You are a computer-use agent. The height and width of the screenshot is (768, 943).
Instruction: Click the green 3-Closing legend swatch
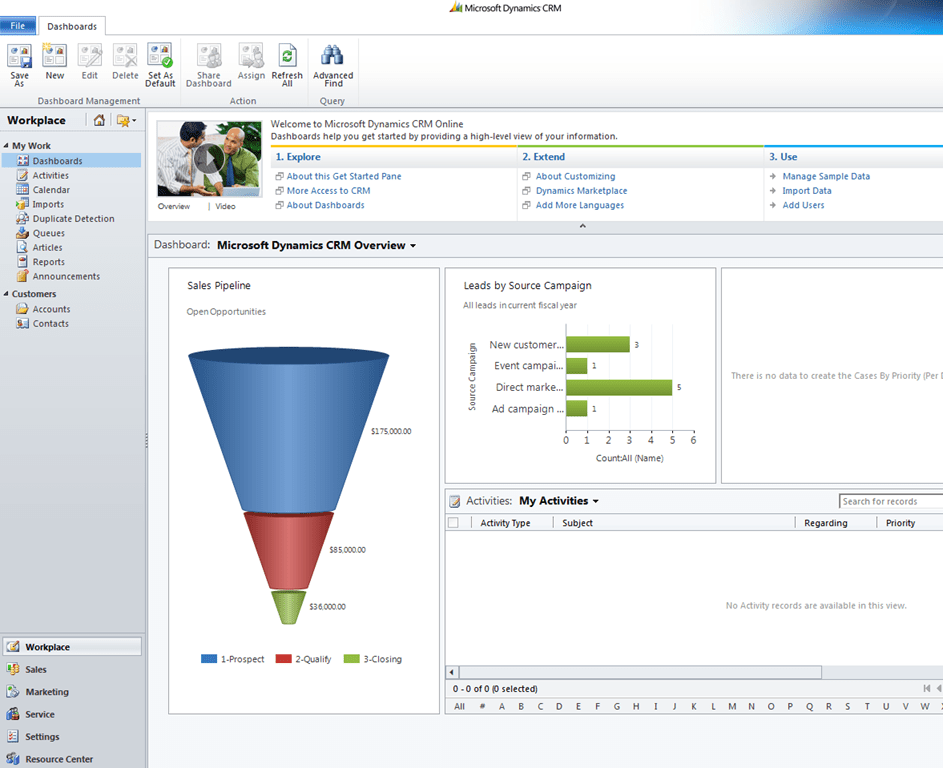tap(351, 659)
